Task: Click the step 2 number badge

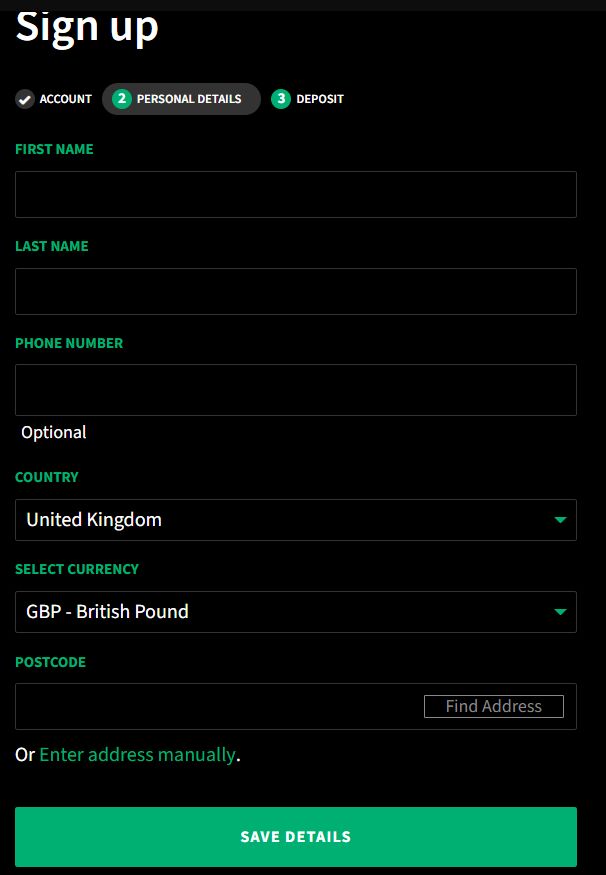Action: coord(122,99)
